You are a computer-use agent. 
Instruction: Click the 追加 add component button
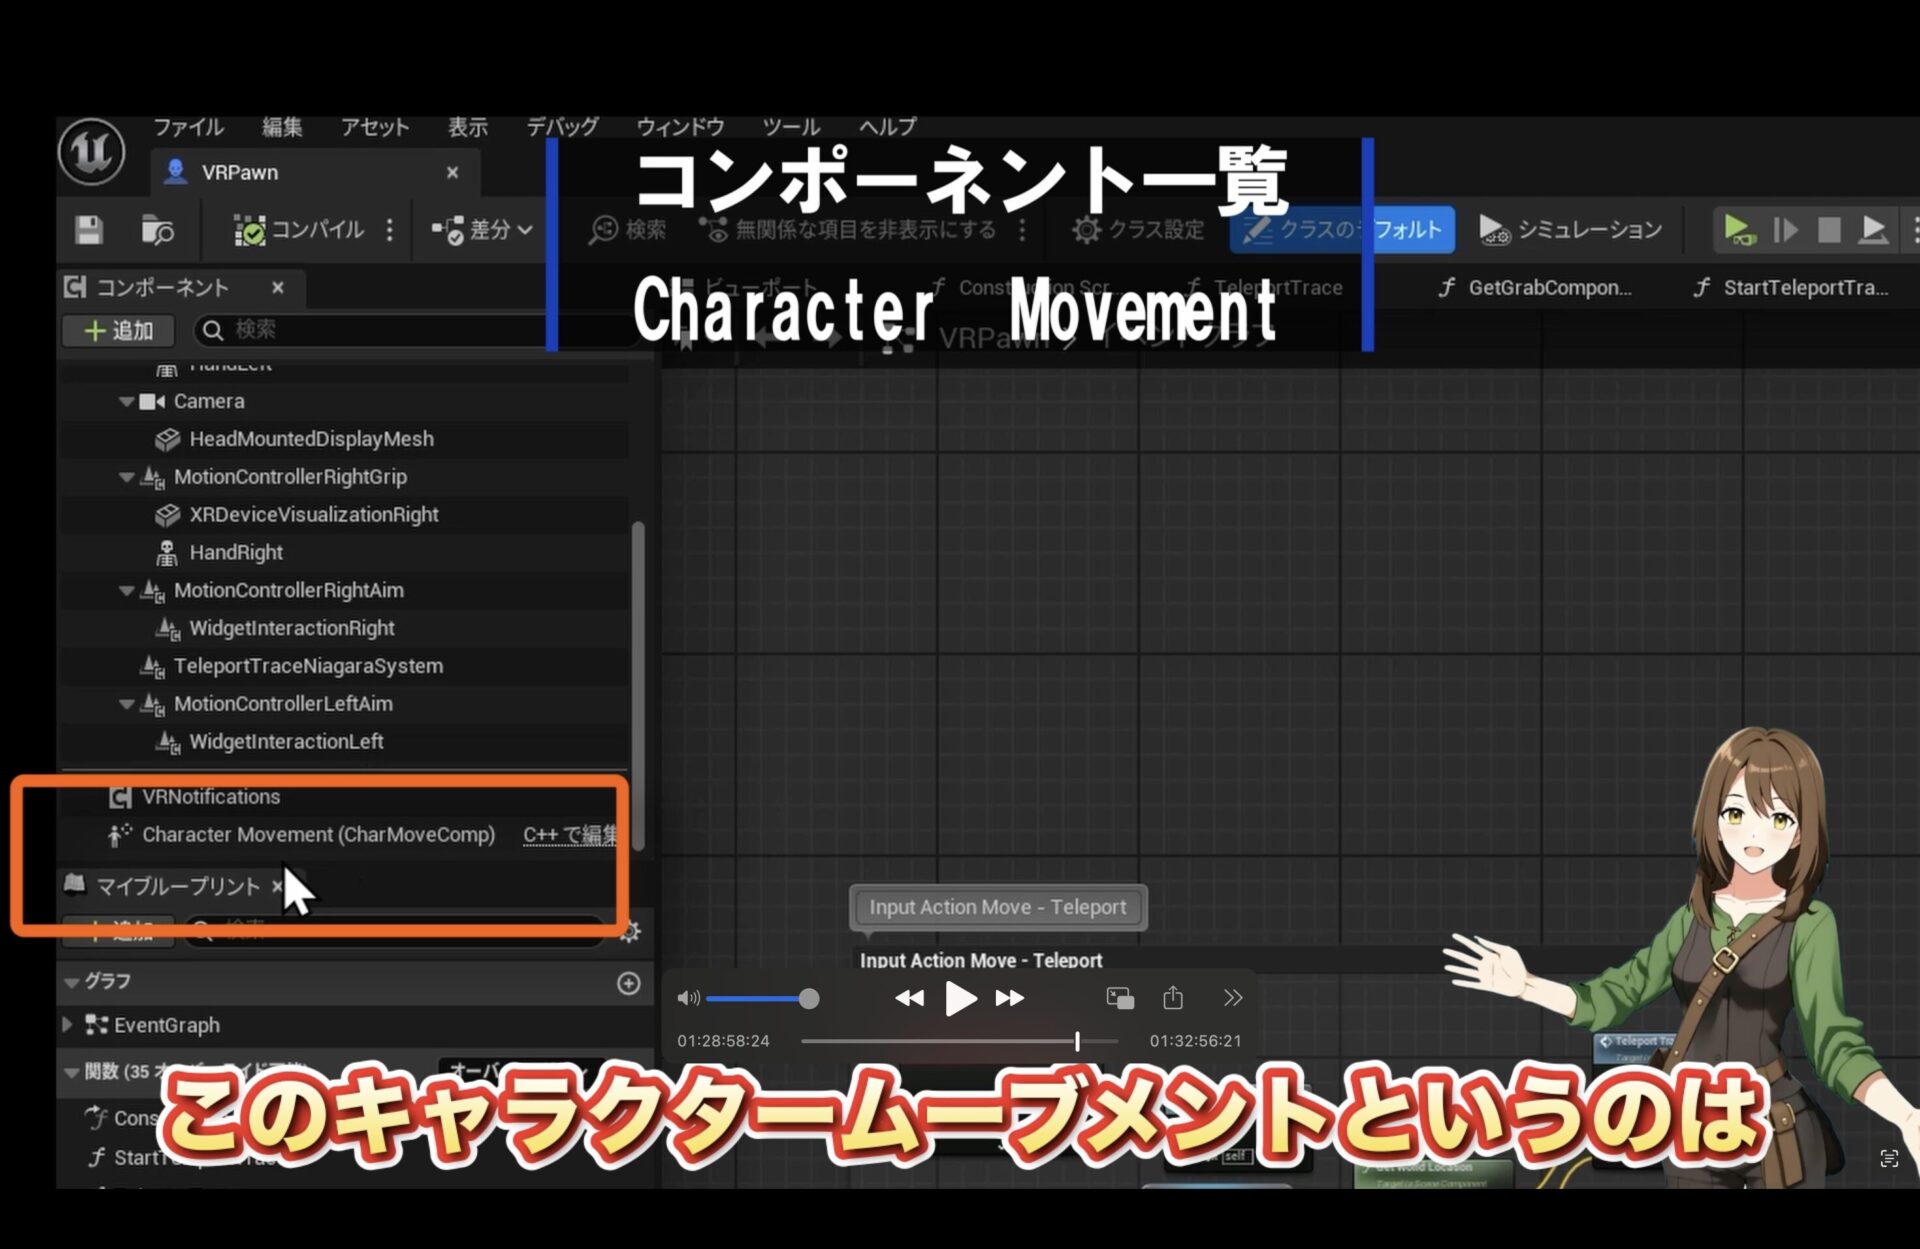click(118, 330)
